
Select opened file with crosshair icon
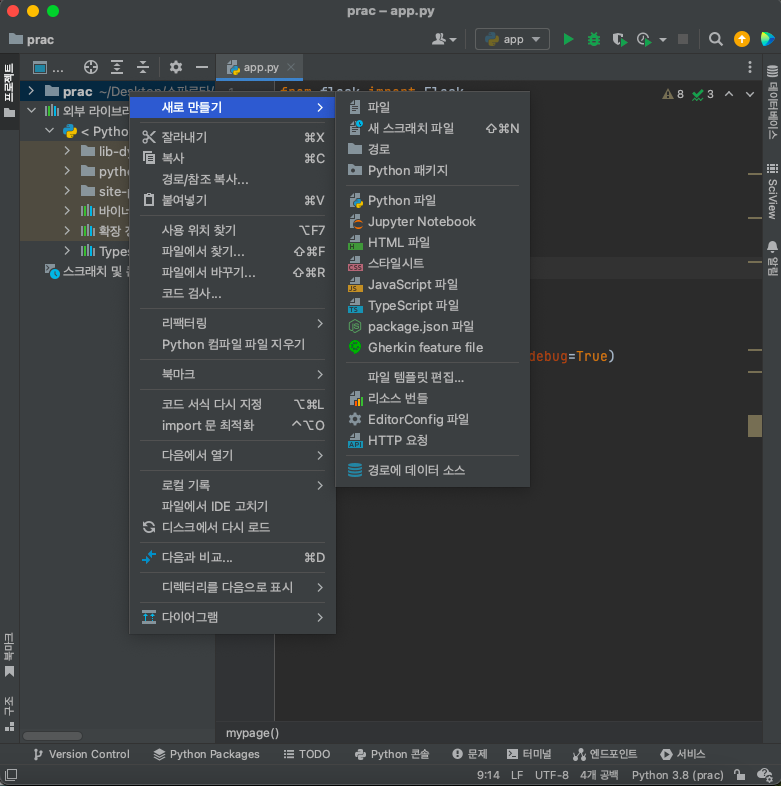click(x=91, y=67)
